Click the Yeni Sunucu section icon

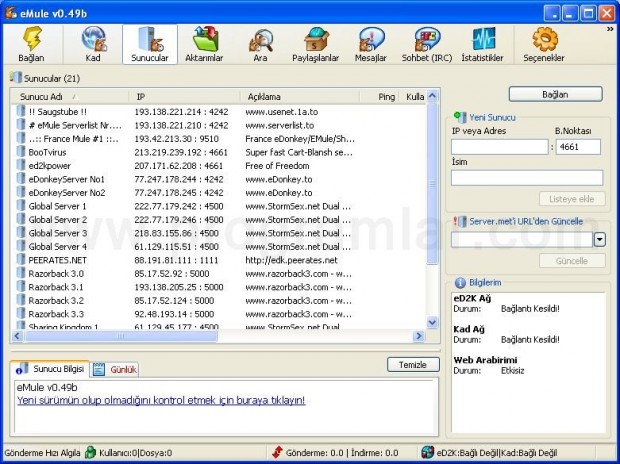[460, 117]
